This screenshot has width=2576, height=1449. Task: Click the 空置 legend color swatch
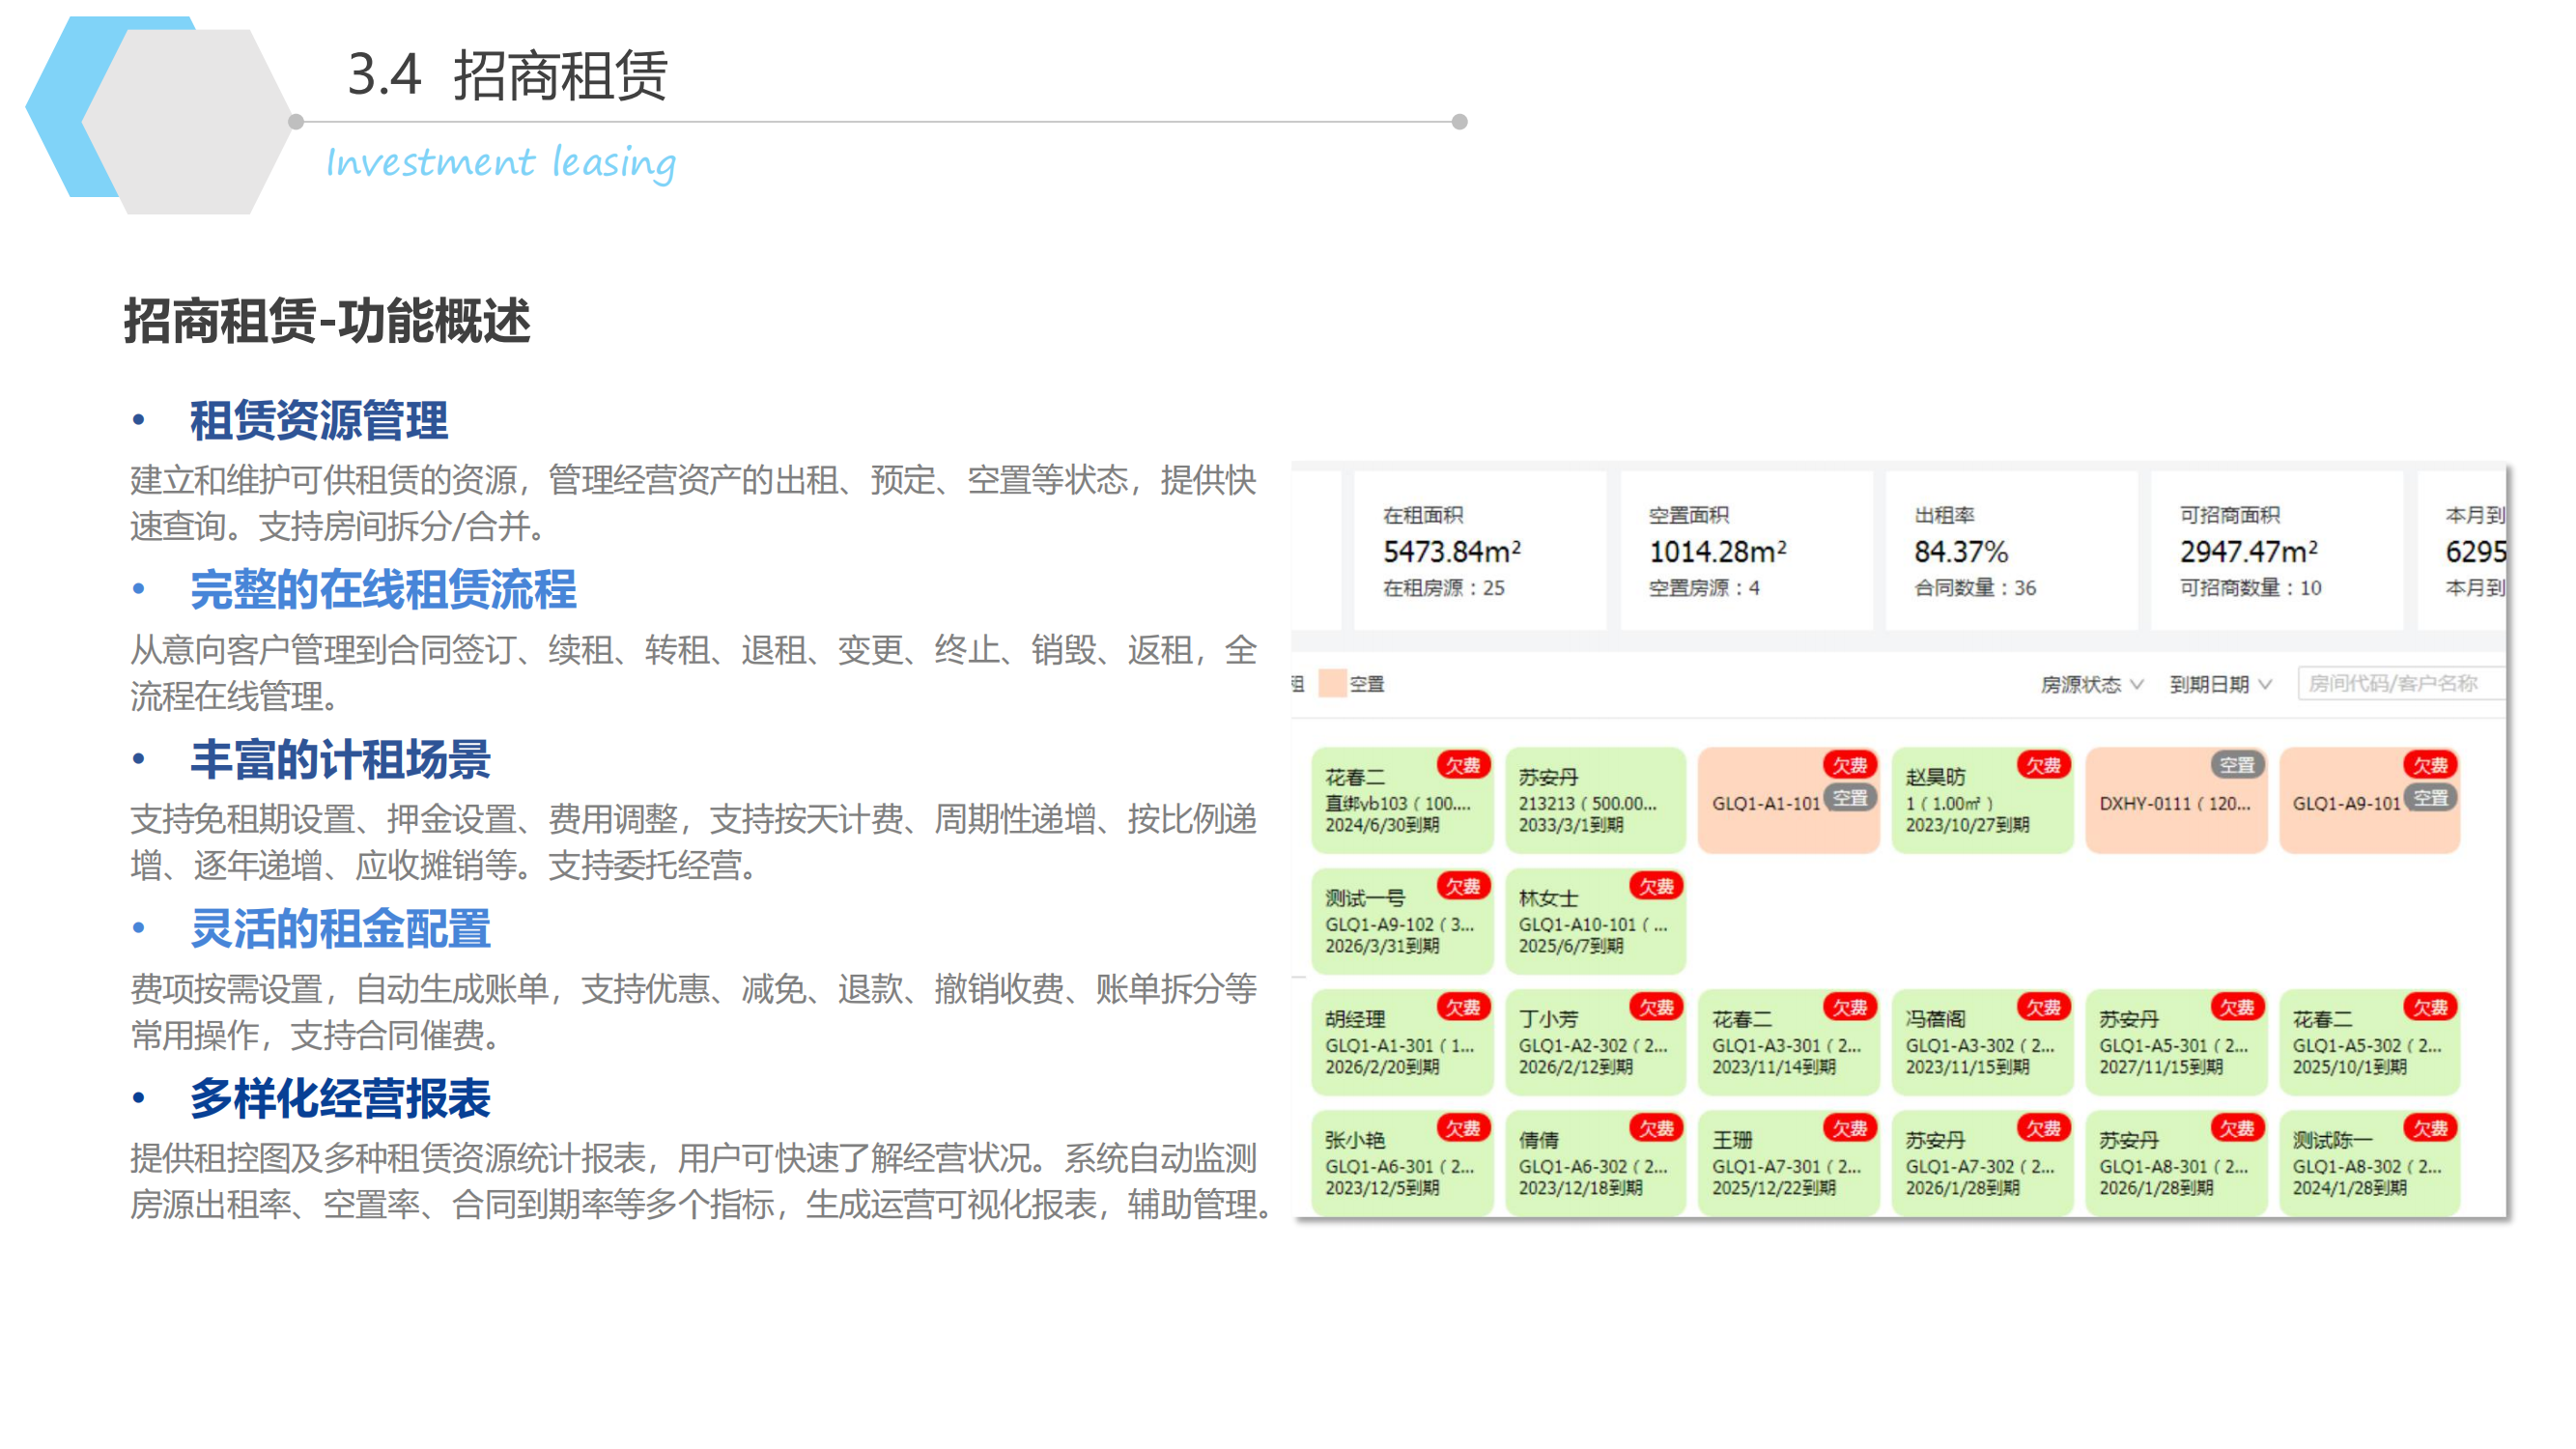(x=1331, y=684)
